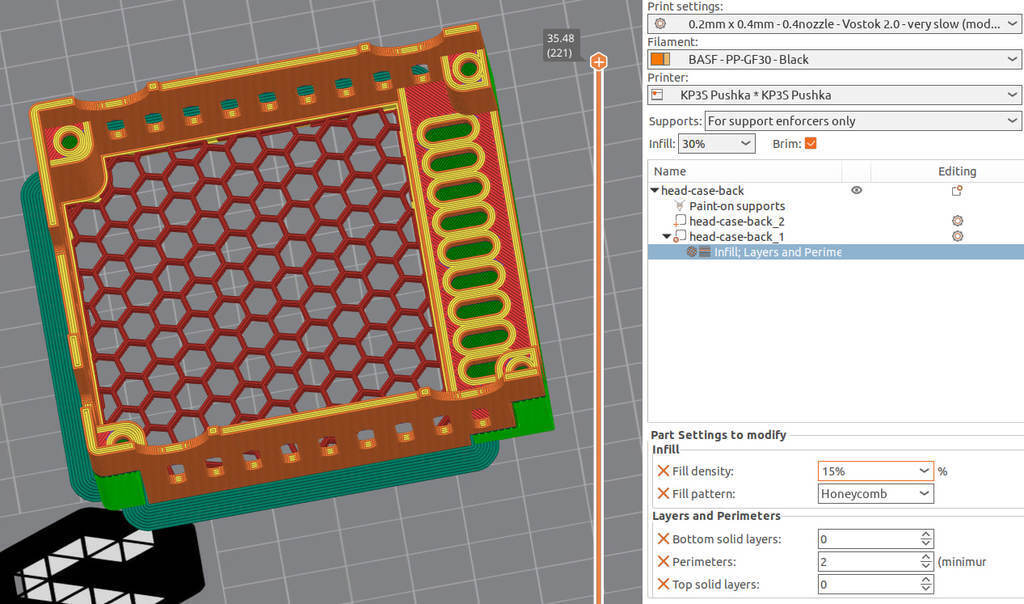Click the X icon next to Perimeters
Image resolution: width=1024 pixels, height=604 pixels.
point(663,562)
